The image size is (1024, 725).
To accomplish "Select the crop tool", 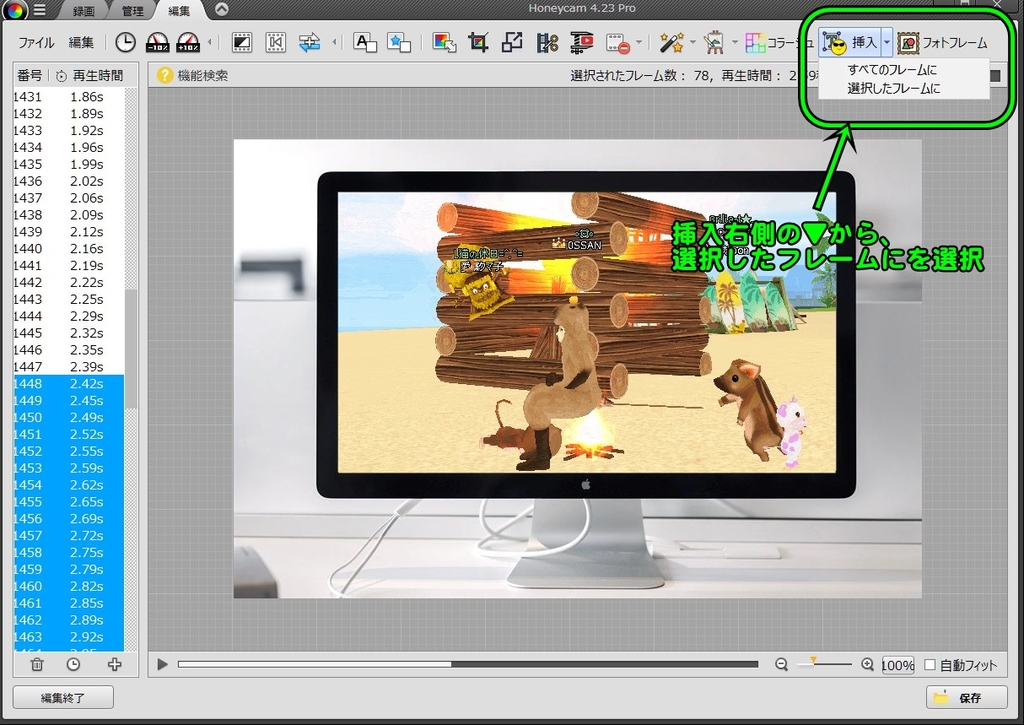I will point(478,43).
